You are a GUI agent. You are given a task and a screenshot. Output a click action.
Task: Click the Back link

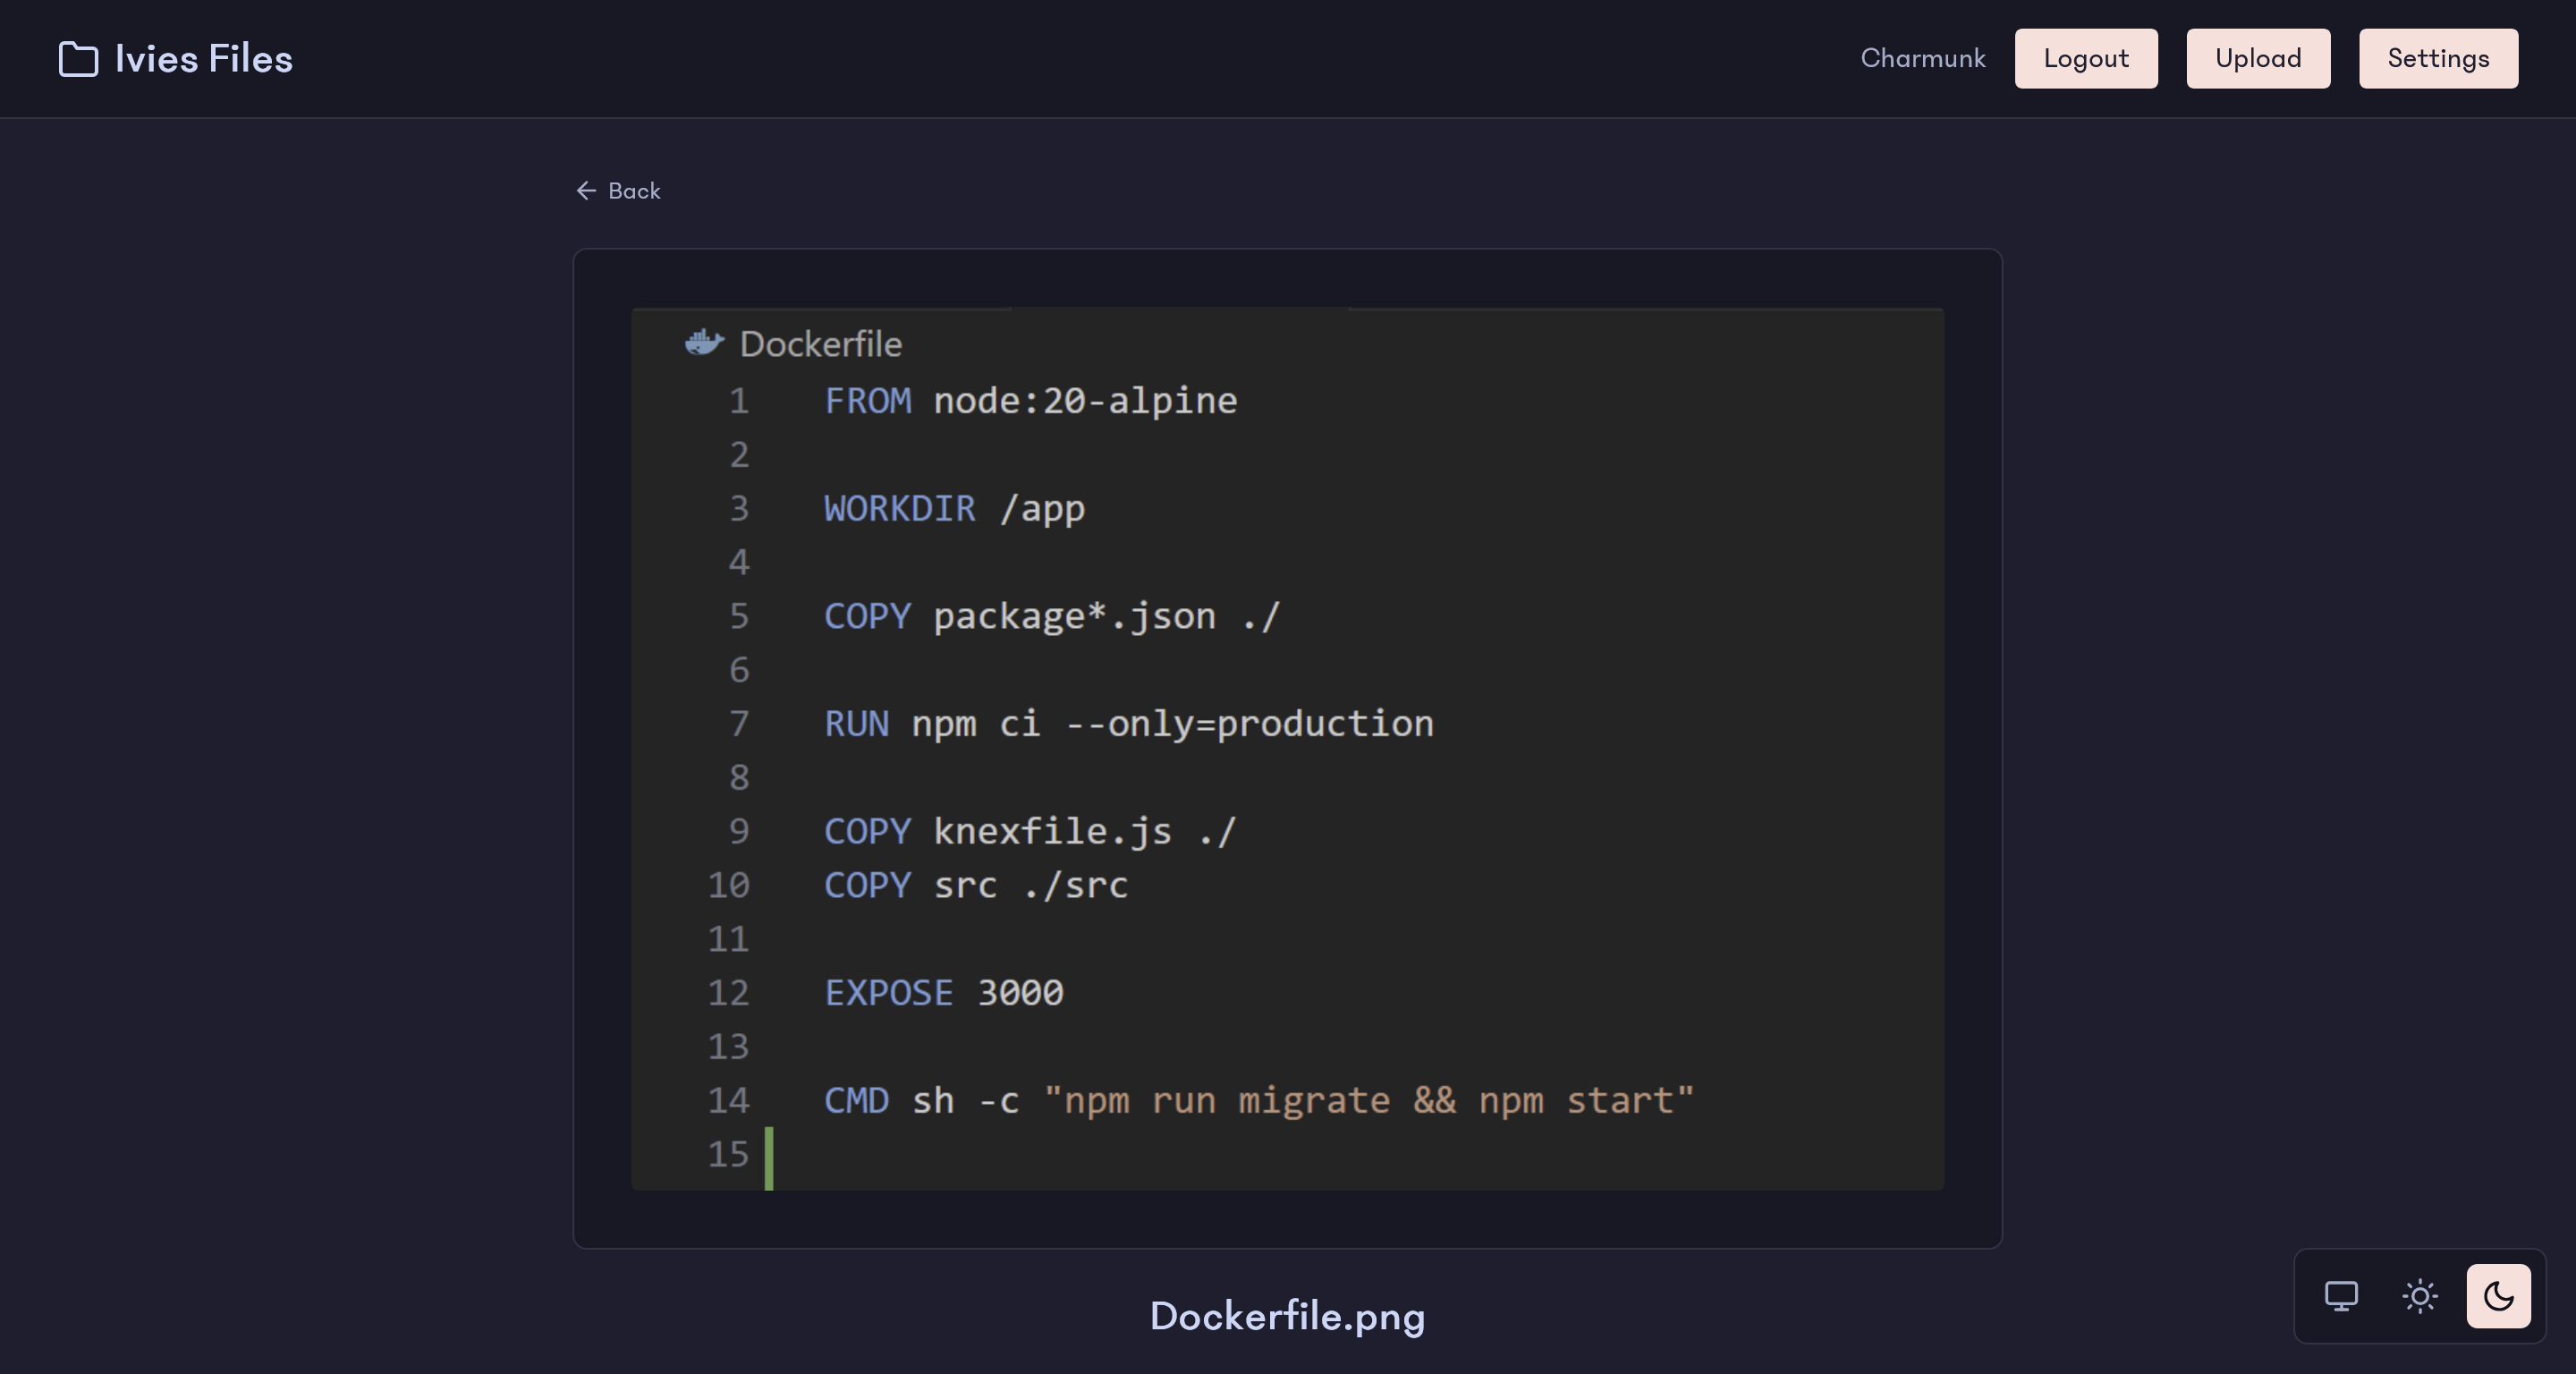(618, 191)
